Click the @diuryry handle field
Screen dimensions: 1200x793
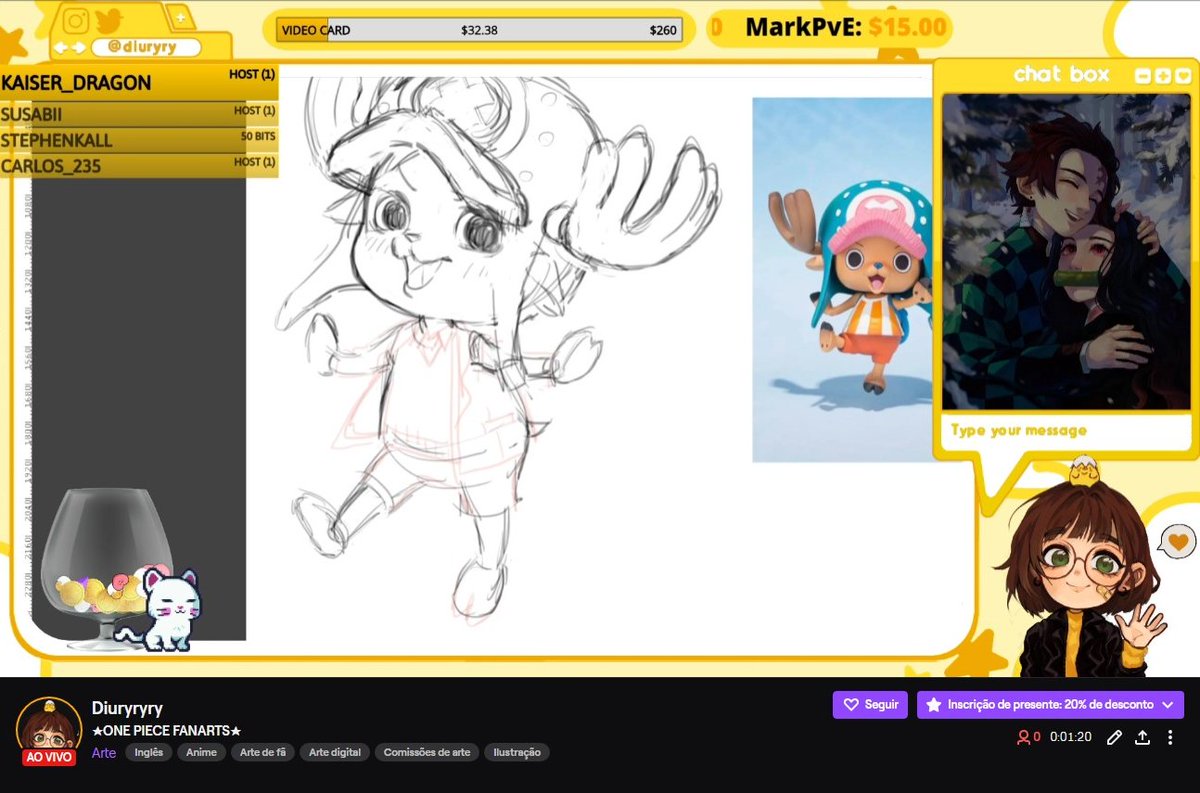click(146, 47)
